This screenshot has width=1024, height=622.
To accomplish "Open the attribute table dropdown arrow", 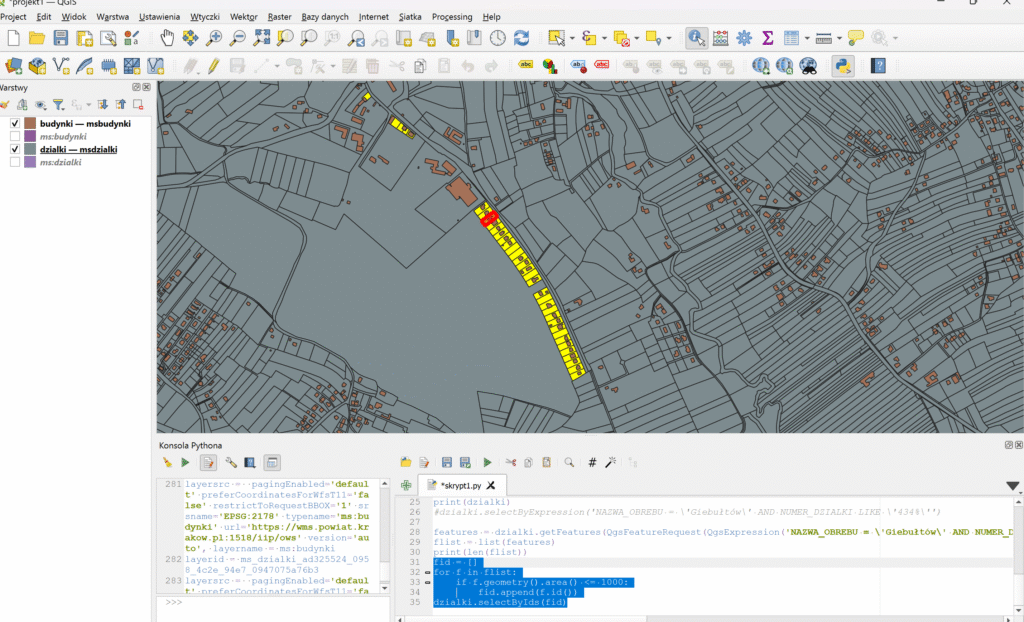I will click(x=806, y=39).
